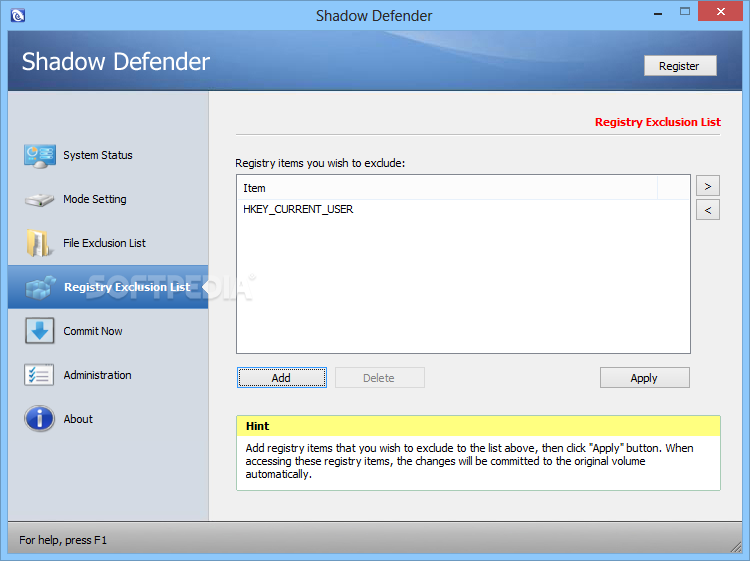Open the System Status page label
This screenshot has height=561, width=750.
pos(98,155)
